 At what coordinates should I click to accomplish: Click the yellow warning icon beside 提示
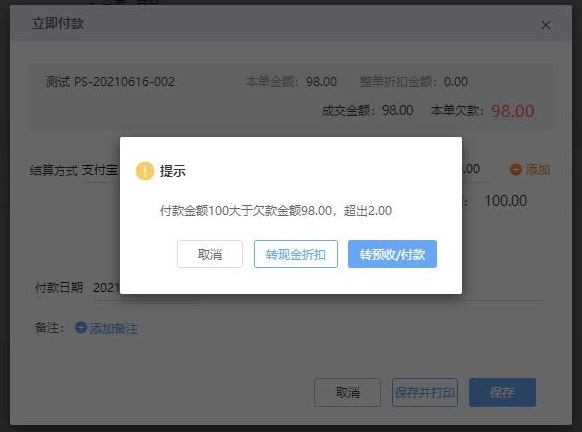click(145, 171)
